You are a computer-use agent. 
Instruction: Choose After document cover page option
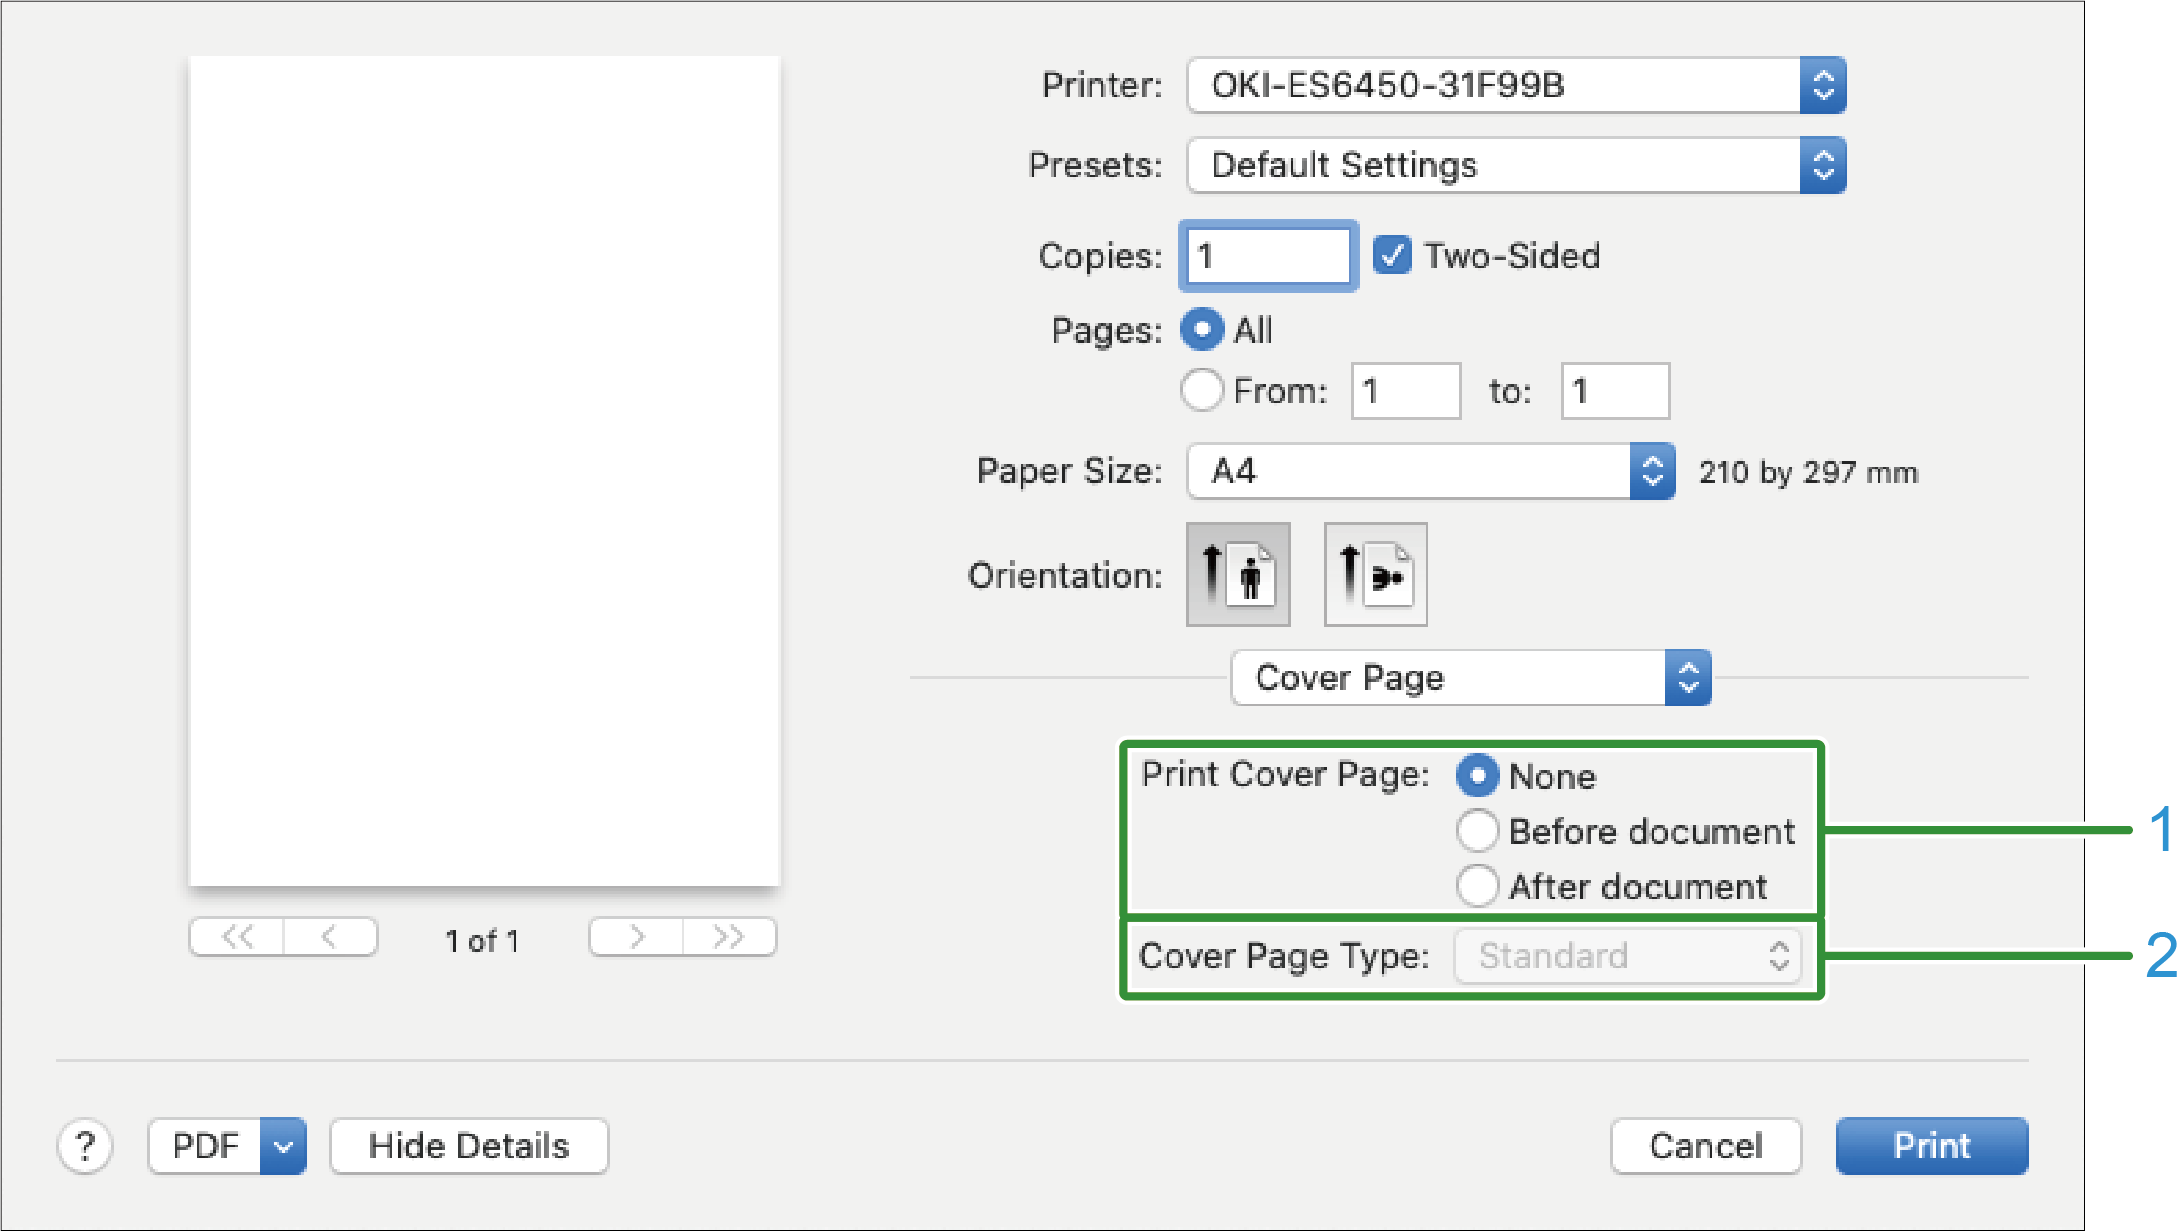coord(1477,886)
